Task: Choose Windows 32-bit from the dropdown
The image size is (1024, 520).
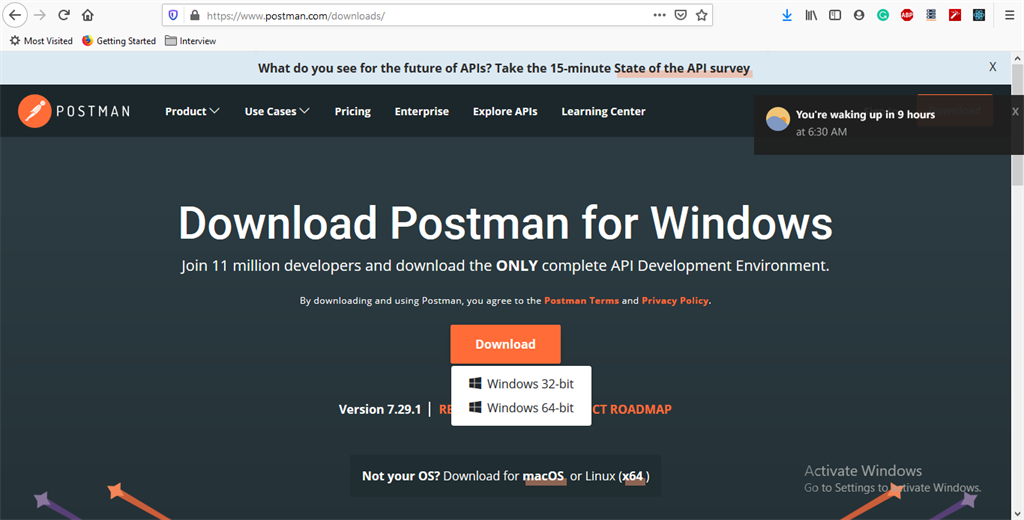Action: [521, 383]
